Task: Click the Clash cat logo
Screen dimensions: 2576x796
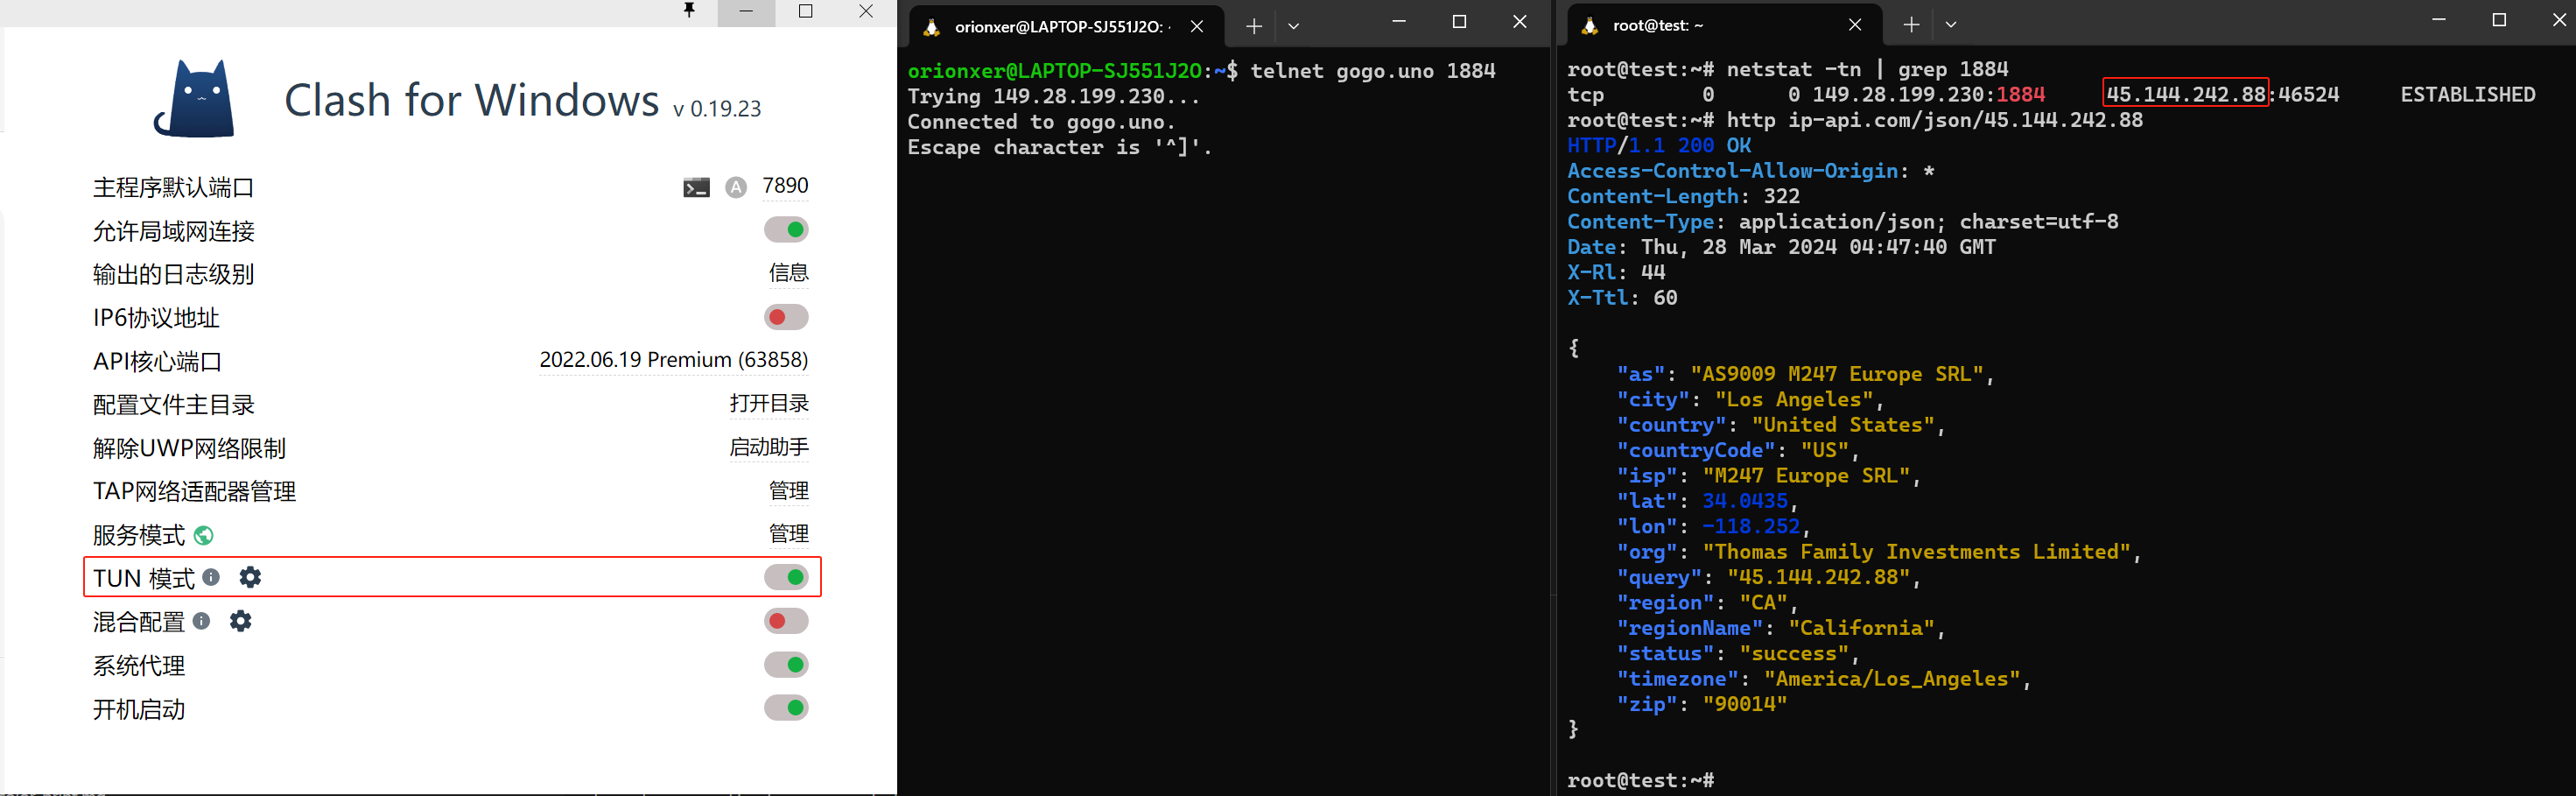Action: point(195,98)
